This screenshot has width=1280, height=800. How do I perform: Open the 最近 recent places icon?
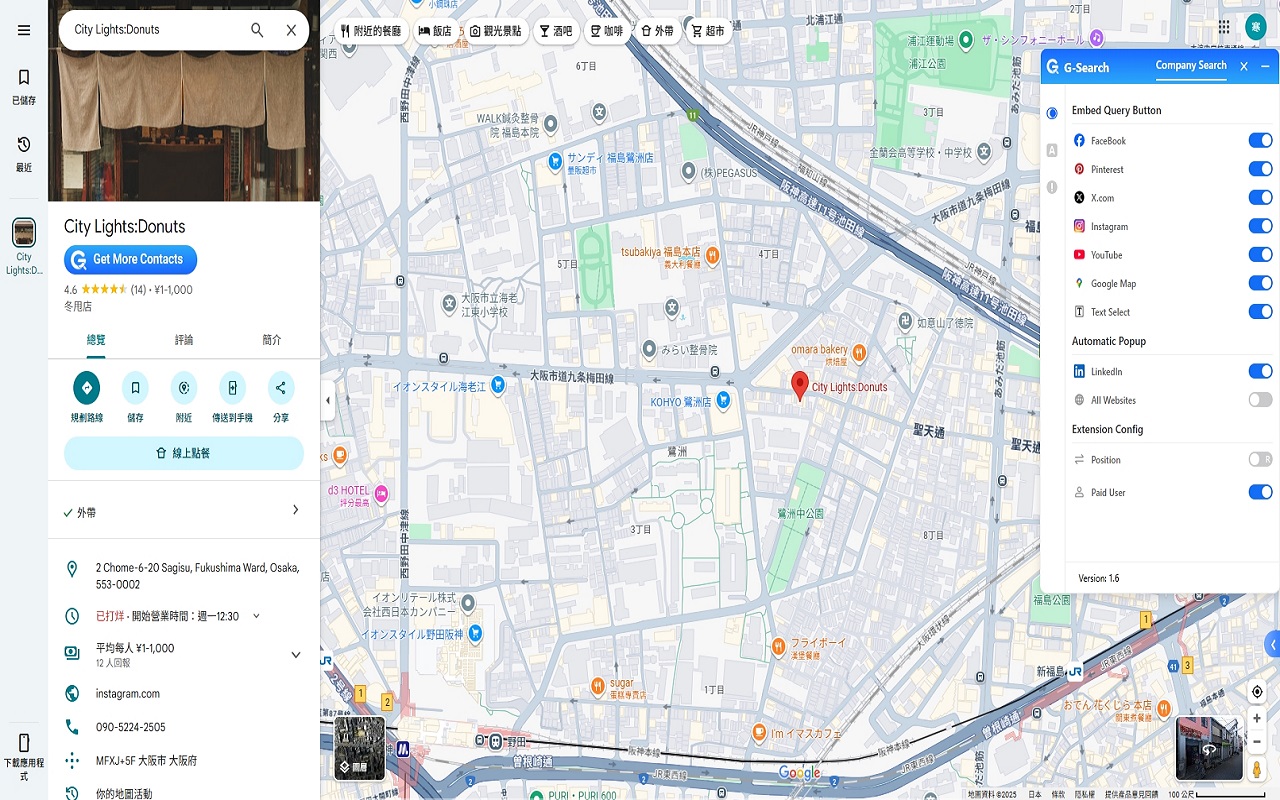(x=23, y=147)
